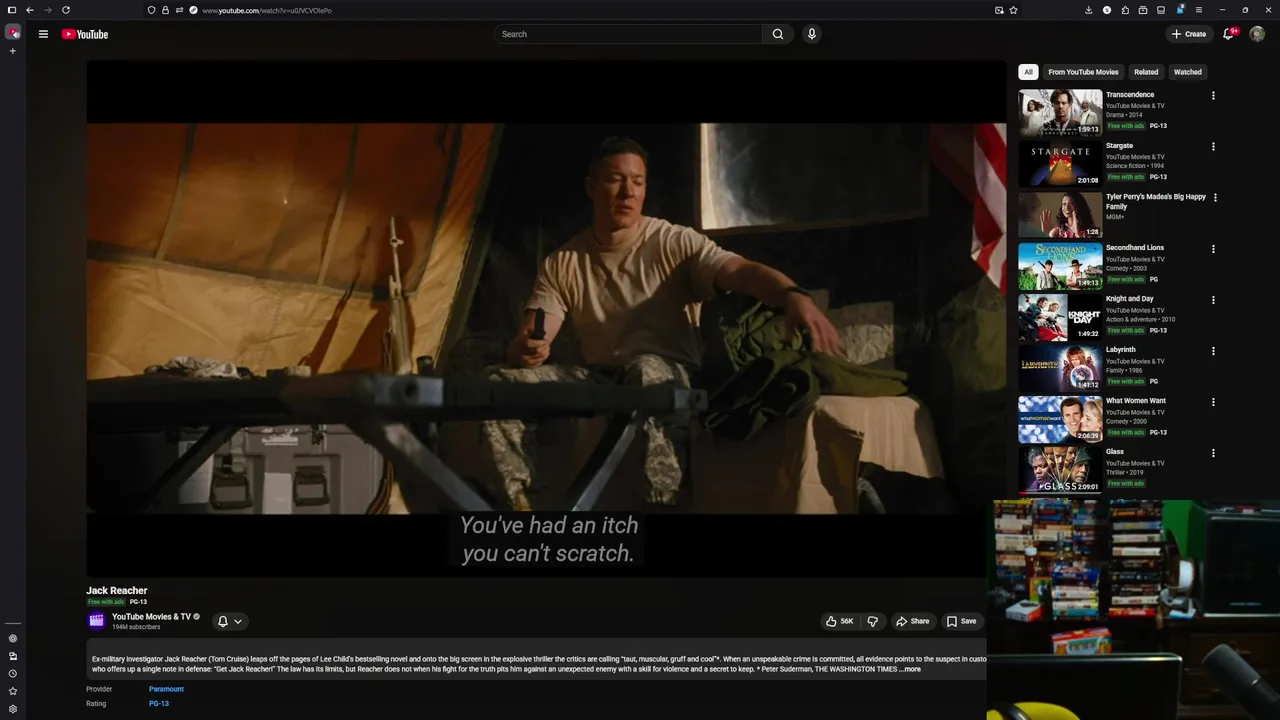The width and height of the screenshot is (1280, 720).
Task: Click the Tyler Perry's Madea title
Action: [1156, 202]
